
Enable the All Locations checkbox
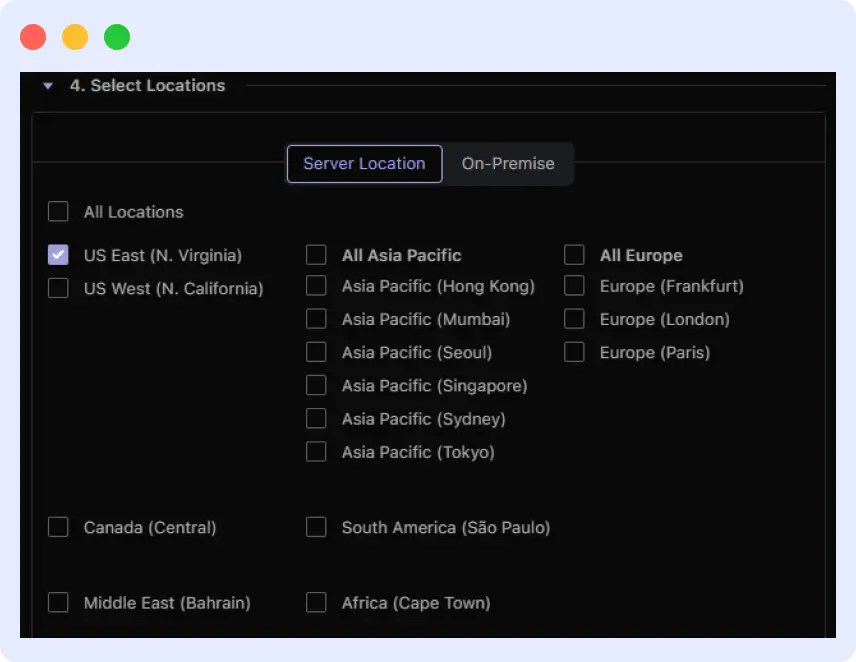point(57,211)
